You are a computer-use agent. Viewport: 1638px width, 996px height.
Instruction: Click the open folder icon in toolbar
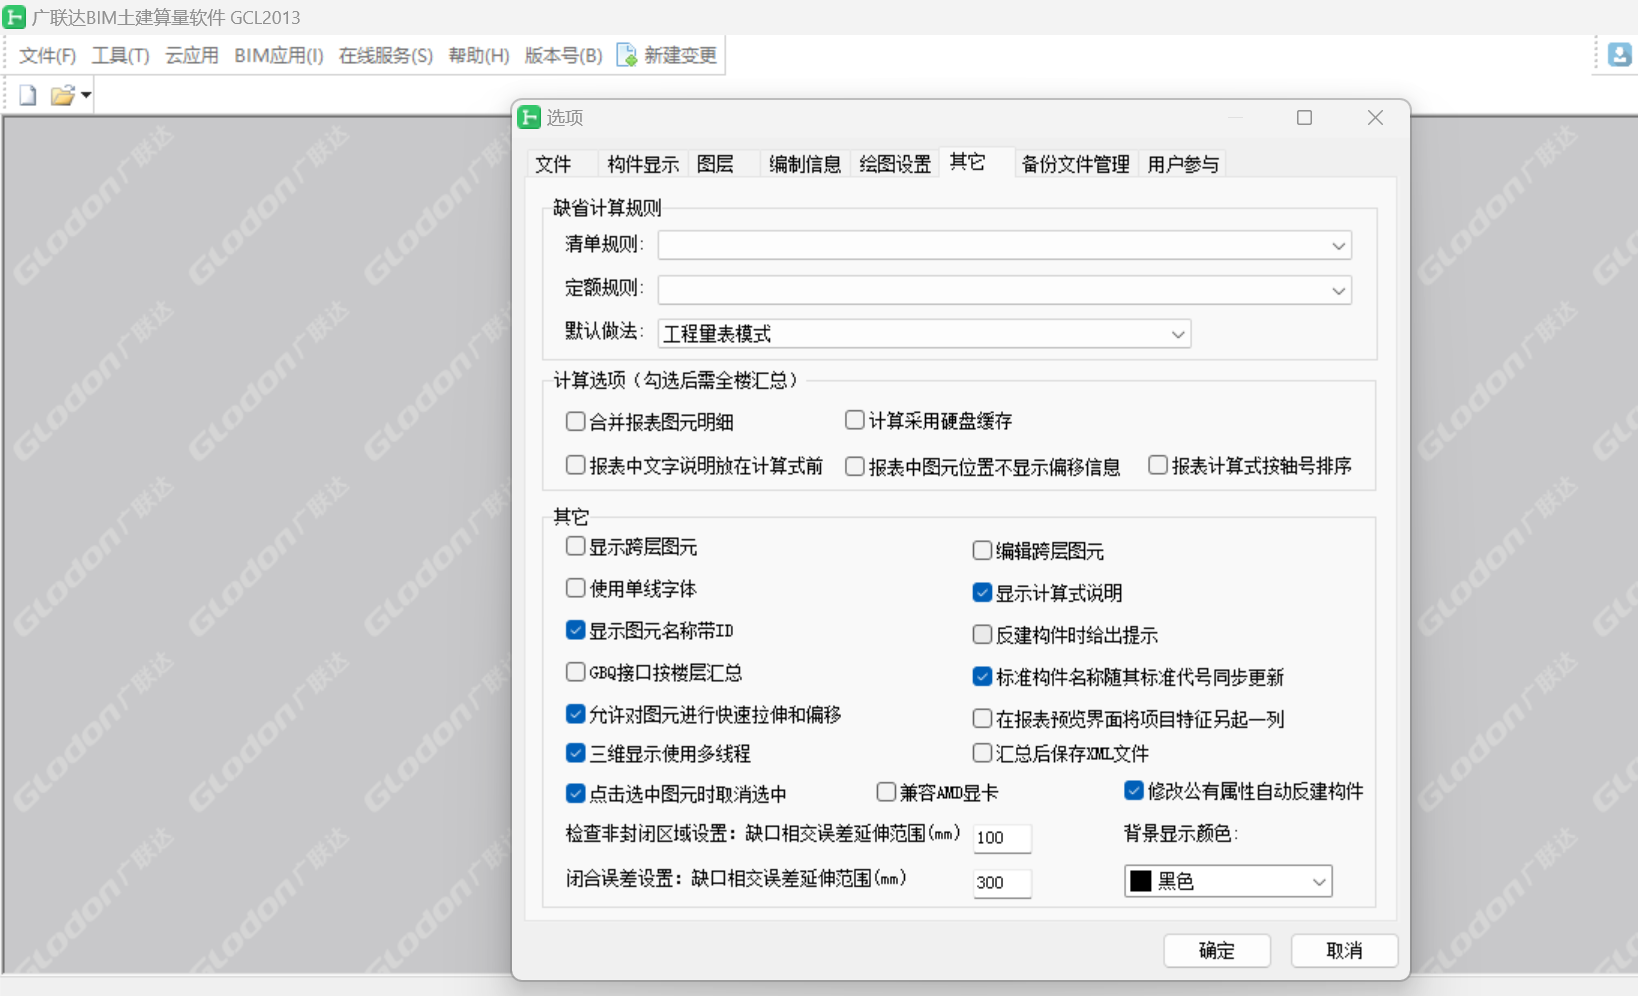pyautogui.click(x=62, y=95)
